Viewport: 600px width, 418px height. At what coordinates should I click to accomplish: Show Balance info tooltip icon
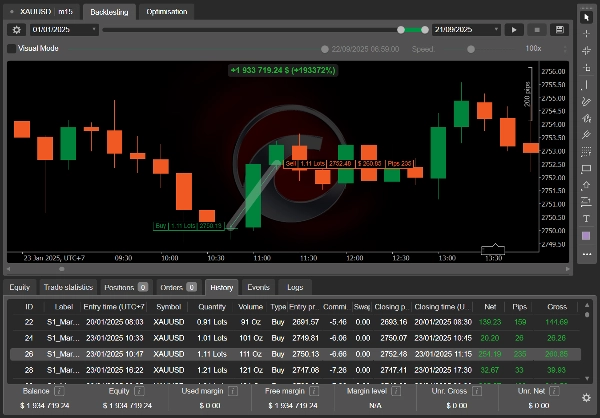click(x=59, y=391)
